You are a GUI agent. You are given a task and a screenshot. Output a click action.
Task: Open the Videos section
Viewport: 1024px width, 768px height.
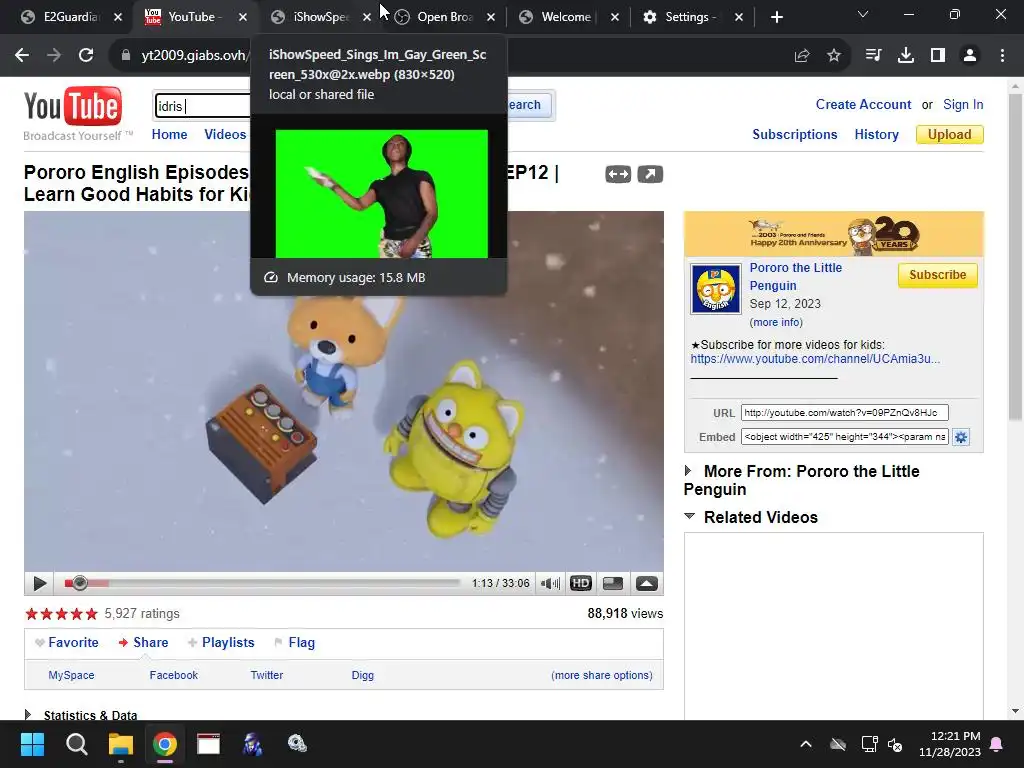225,135
